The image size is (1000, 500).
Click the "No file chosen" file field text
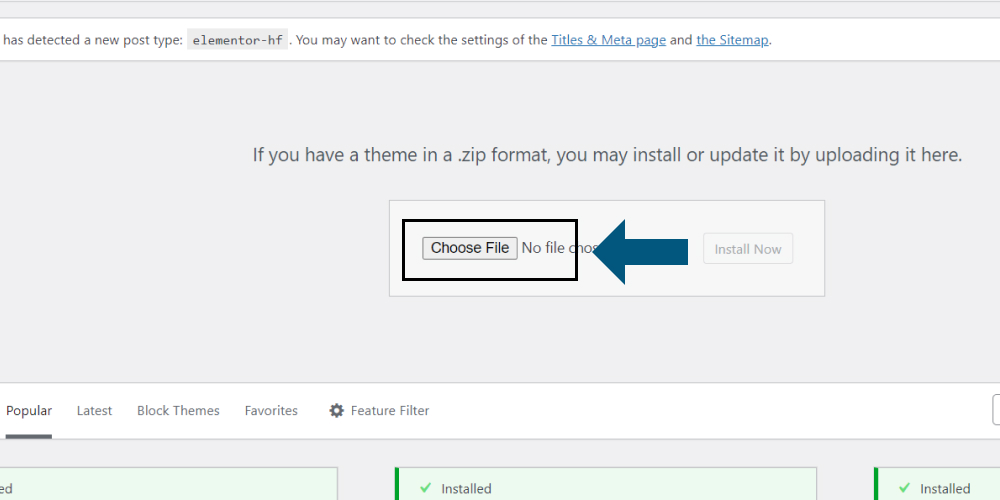(559, 248)
